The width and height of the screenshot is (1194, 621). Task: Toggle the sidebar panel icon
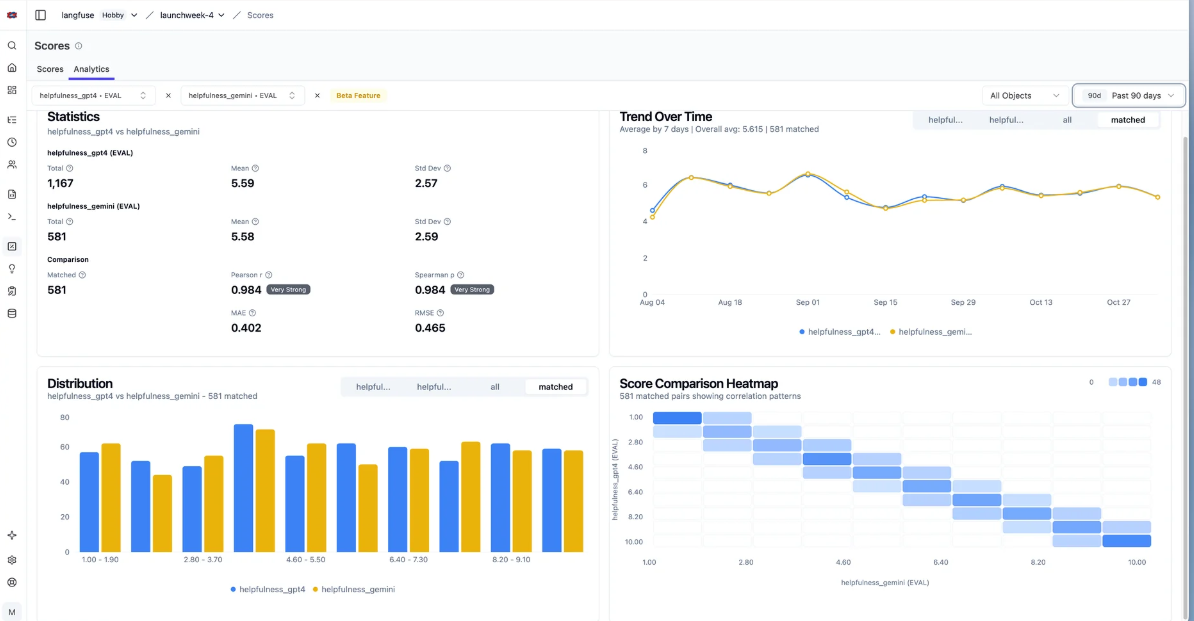(40, 15)
